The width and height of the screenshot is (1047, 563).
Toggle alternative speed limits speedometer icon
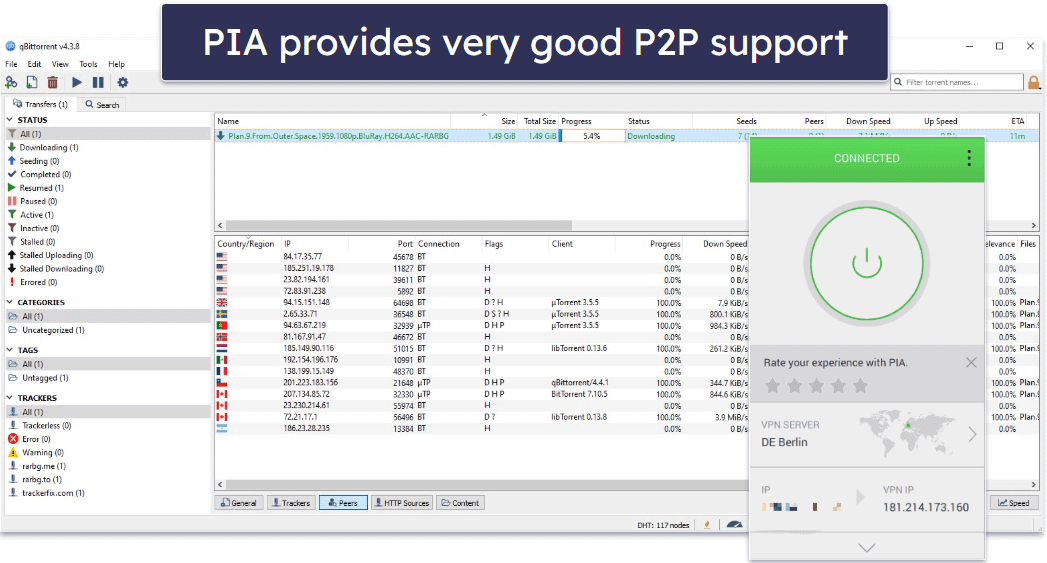point(735,525)
